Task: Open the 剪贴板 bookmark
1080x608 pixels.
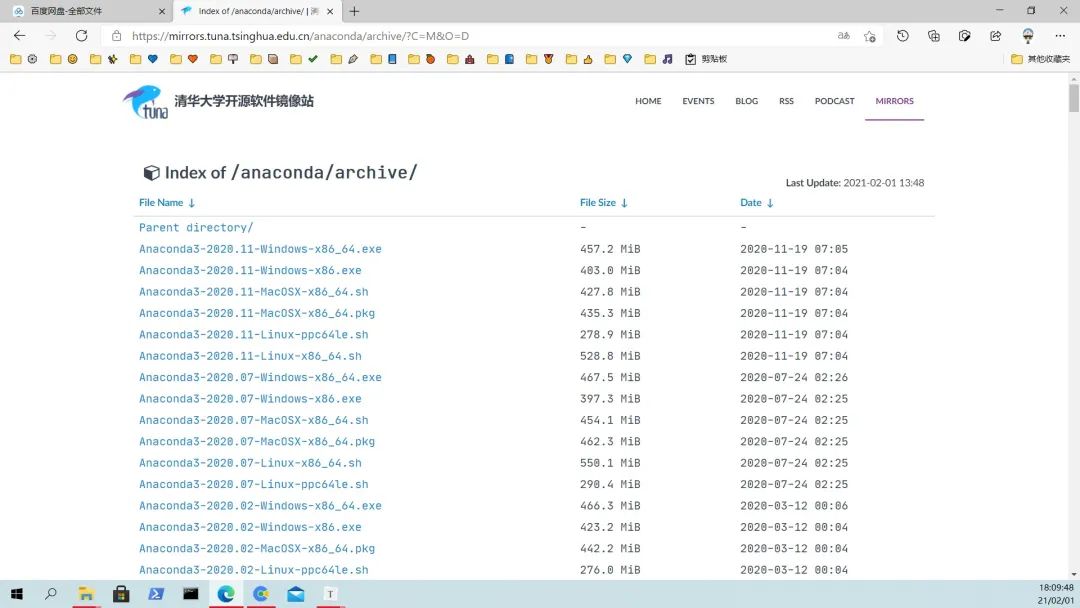Action: pos(707,59)
